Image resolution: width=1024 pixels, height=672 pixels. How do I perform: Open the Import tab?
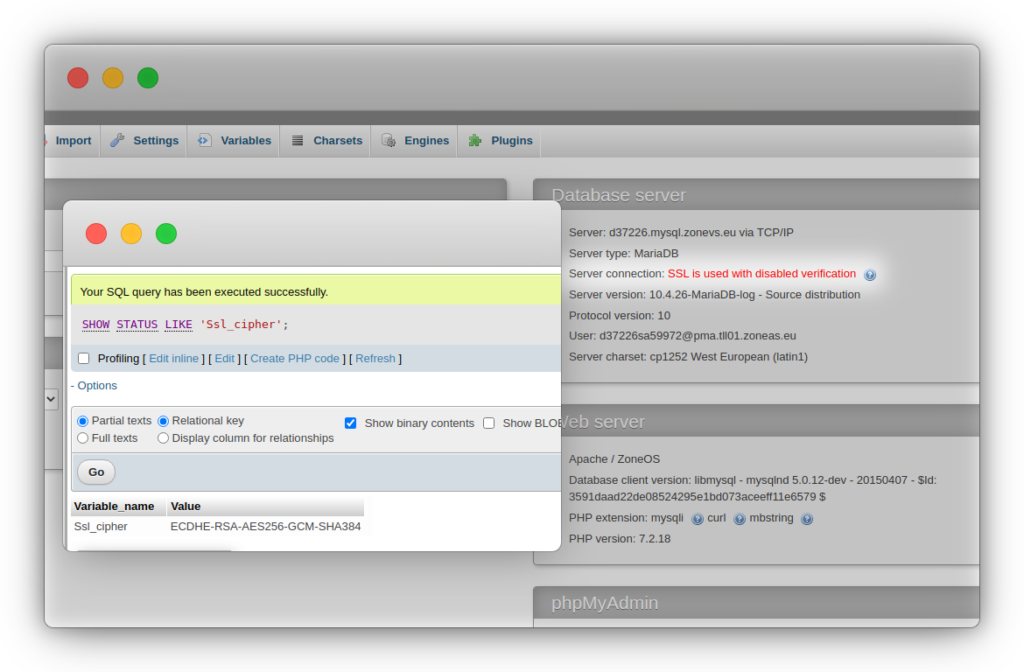[72, 141]
